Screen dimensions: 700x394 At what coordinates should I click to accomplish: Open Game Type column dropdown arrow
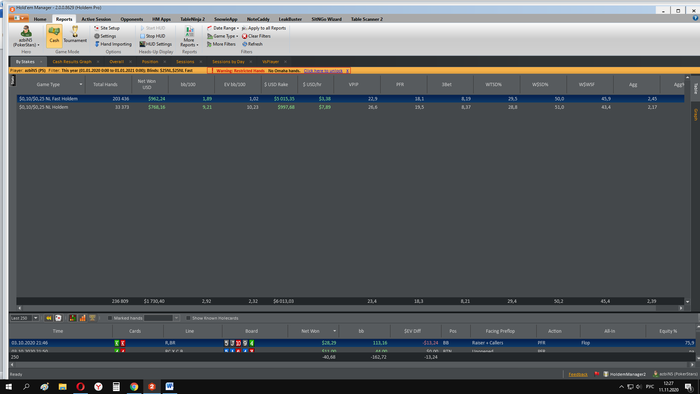tap(81, 84)
